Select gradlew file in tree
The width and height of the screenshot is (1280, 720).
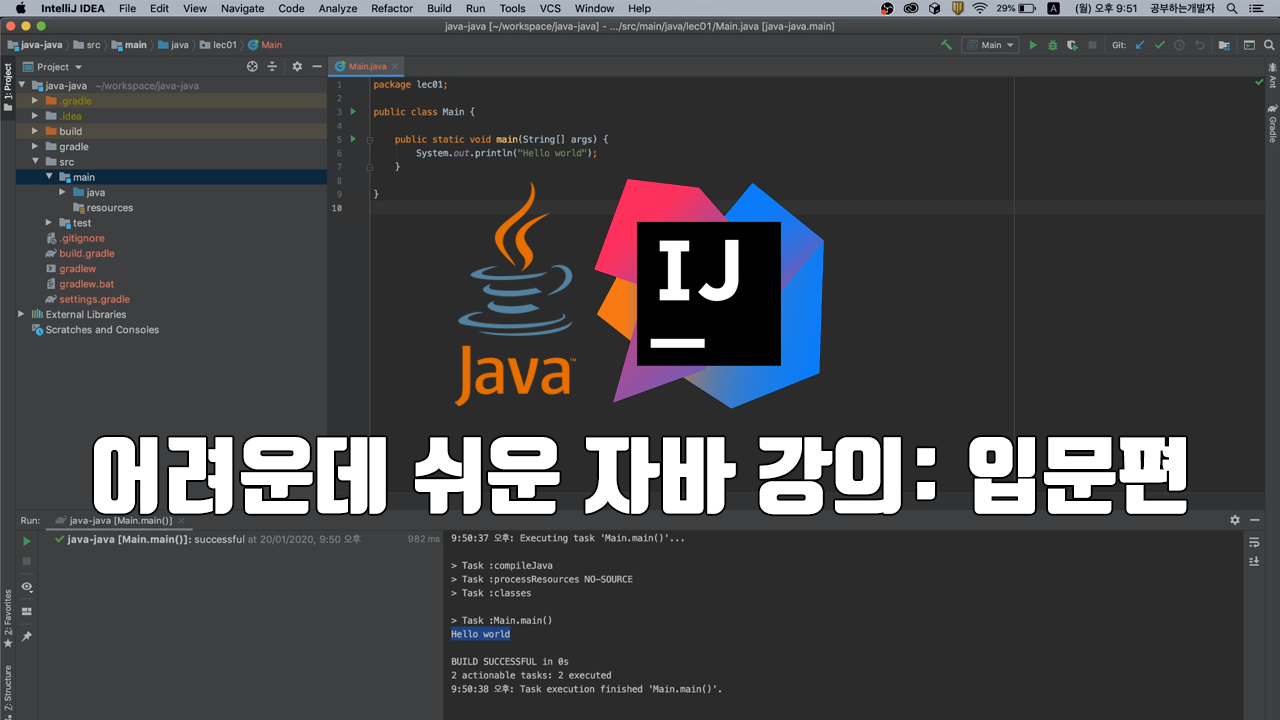(x=77, y=269)
